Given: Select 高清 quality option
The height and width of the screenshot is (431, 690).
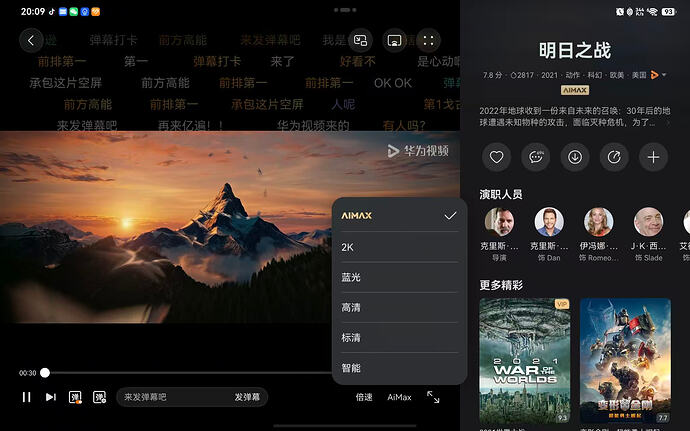Looking at the screenshot, I should 400,307.
